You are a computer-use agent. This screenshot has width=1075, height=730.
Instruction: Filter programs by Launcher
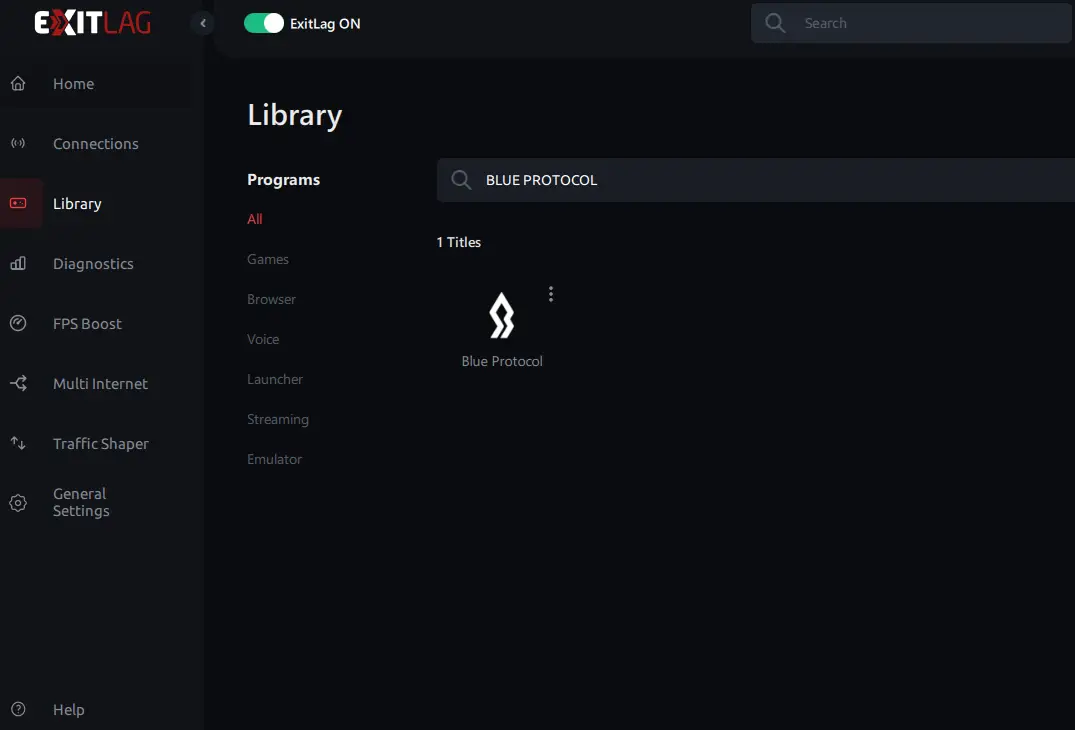[x=275, y=379]
